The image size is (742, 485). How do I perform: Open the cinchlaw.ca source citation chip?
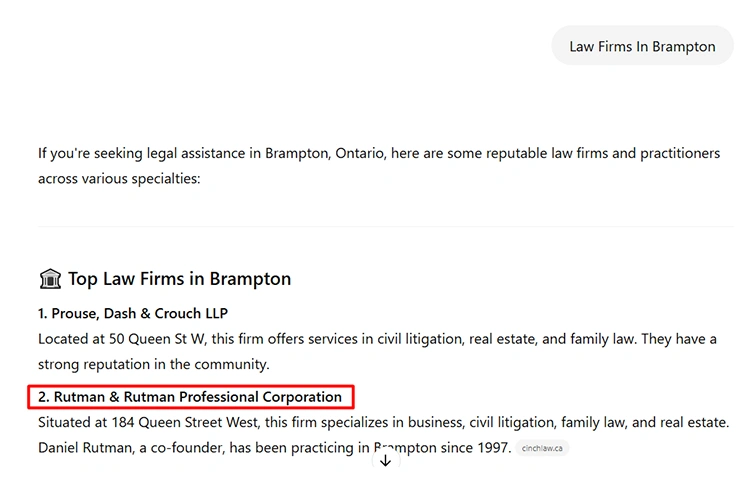(x=543, y=448)
